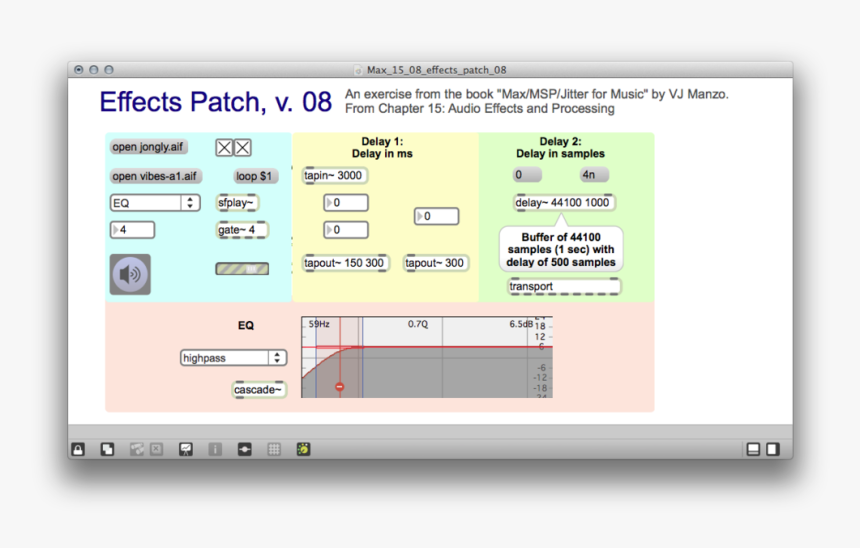Click the patcher windows icon in bottom toolbar

coord(137,450)
